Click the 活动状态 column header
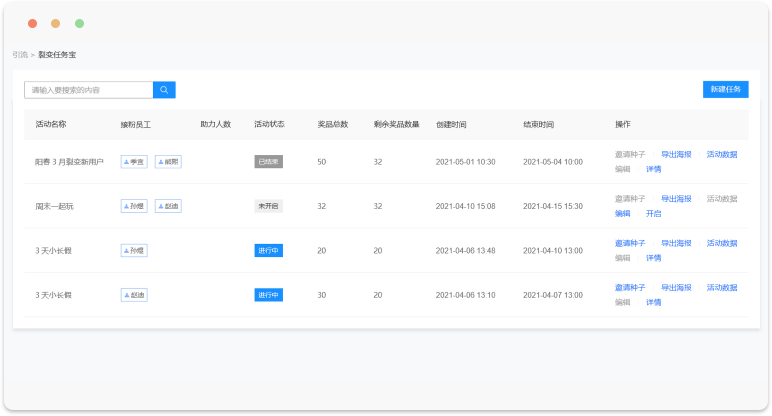772x416 pixels. tap(269, 125)
